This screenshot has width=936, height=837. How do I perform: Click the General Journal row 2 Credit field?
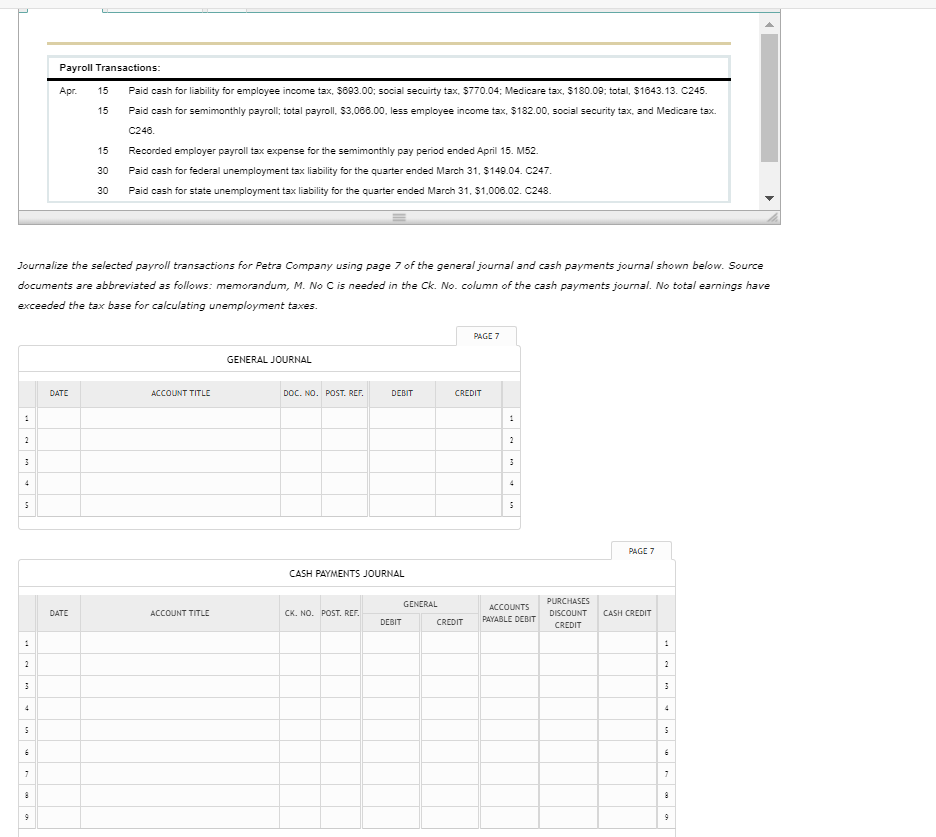(x=468, y=440)
